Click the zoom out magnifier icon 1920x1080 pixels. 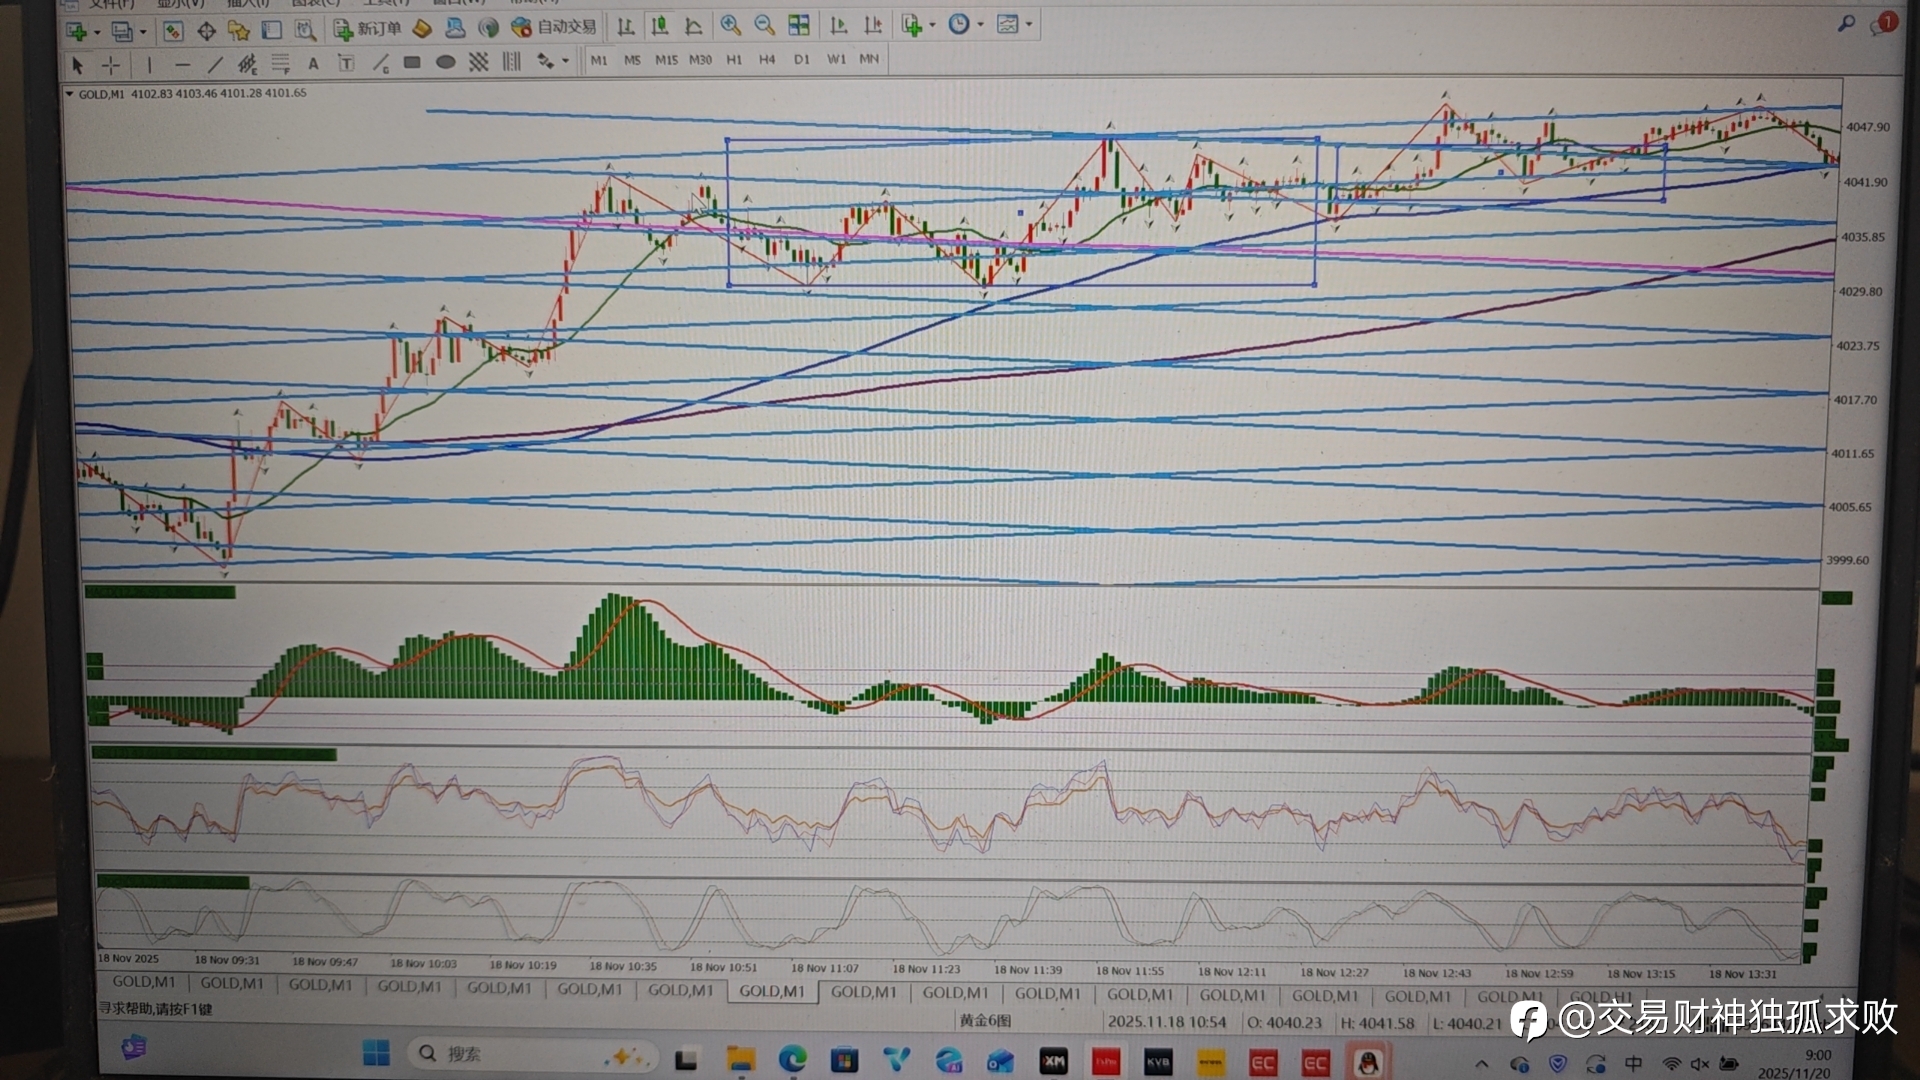point(764,26)
